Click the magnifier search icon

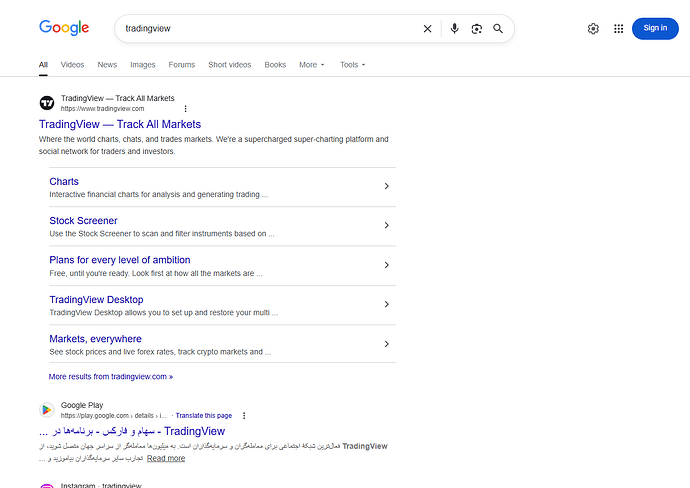498,29
